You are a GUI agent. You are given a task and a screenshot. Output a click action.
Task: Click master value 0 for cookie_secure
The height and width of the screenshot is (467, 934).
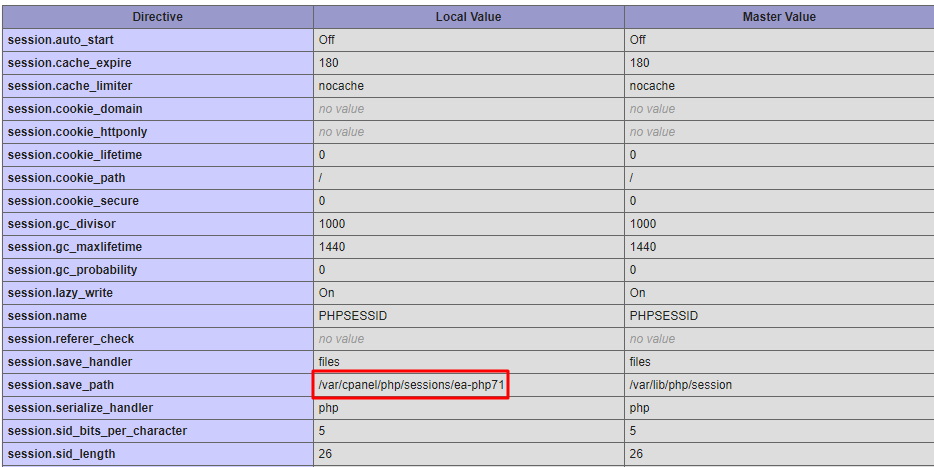[x=633, y=201]
